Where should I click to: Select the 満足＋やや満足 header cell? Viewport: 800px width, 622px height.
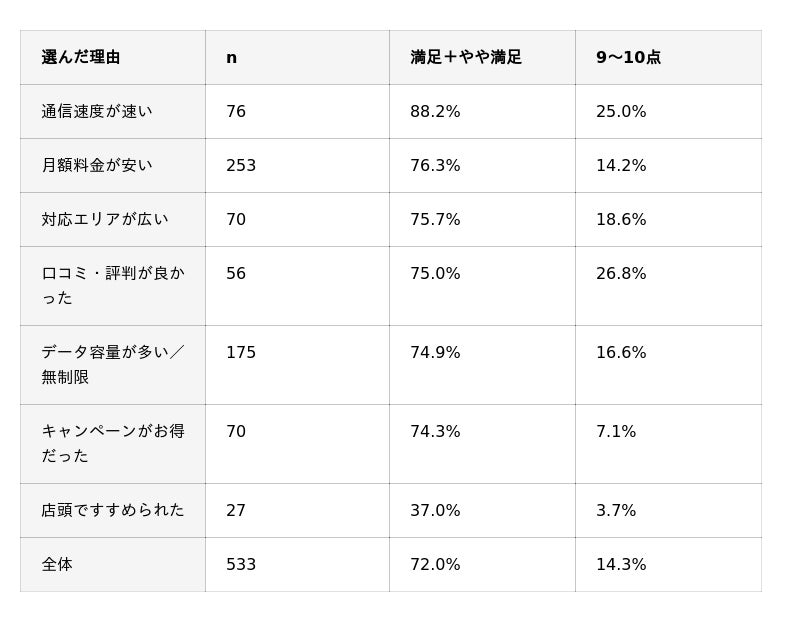click(x=483, y=57)
